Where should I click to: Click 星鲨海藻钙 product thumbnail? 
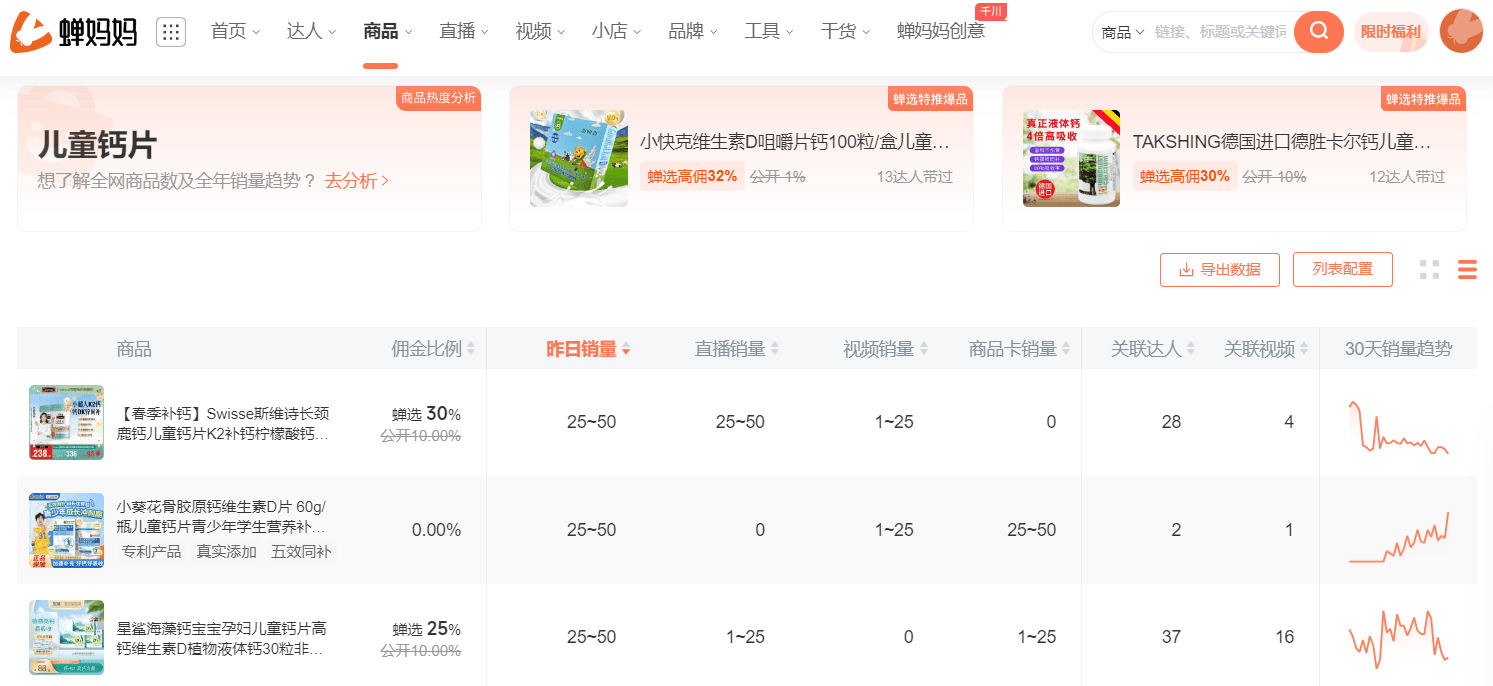coord(66,637)
